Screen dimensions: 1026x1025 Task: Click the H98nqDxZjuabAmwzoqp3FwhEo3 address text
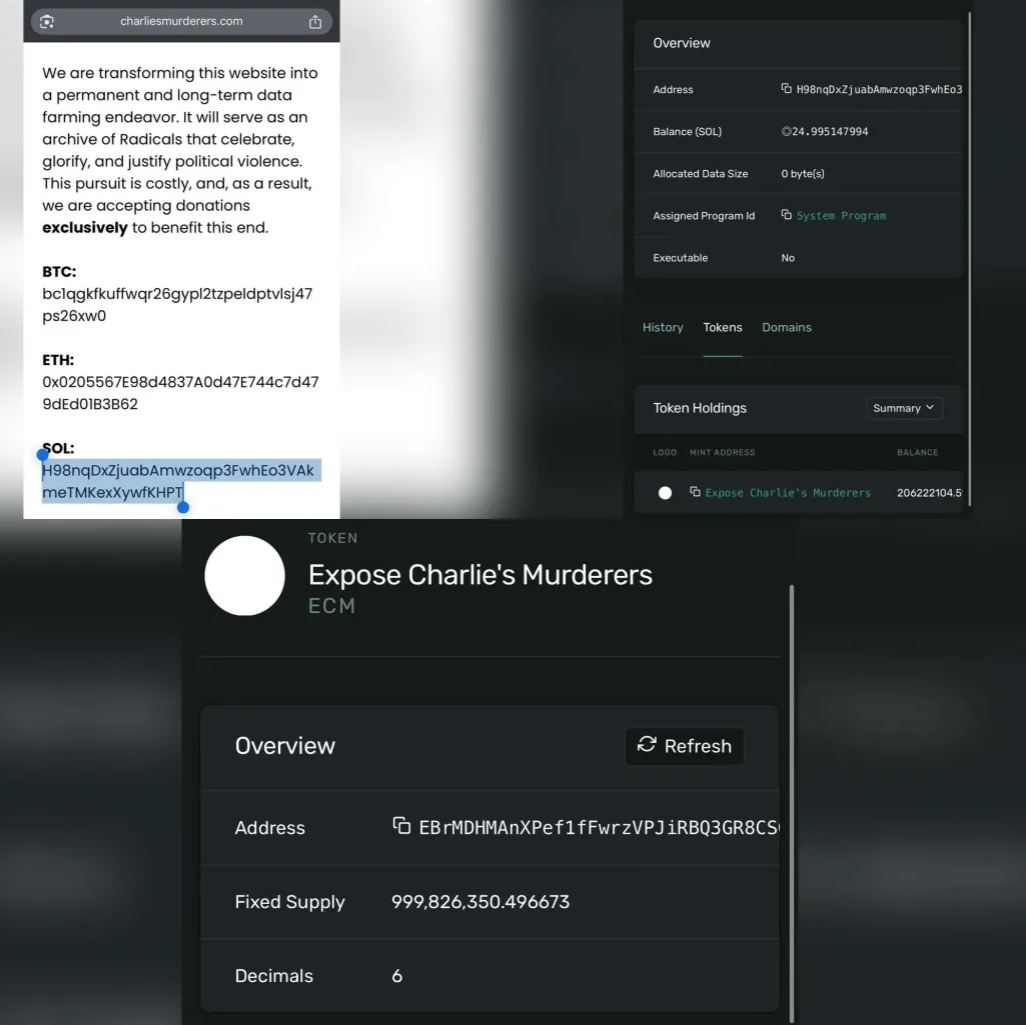coord(879,90)
